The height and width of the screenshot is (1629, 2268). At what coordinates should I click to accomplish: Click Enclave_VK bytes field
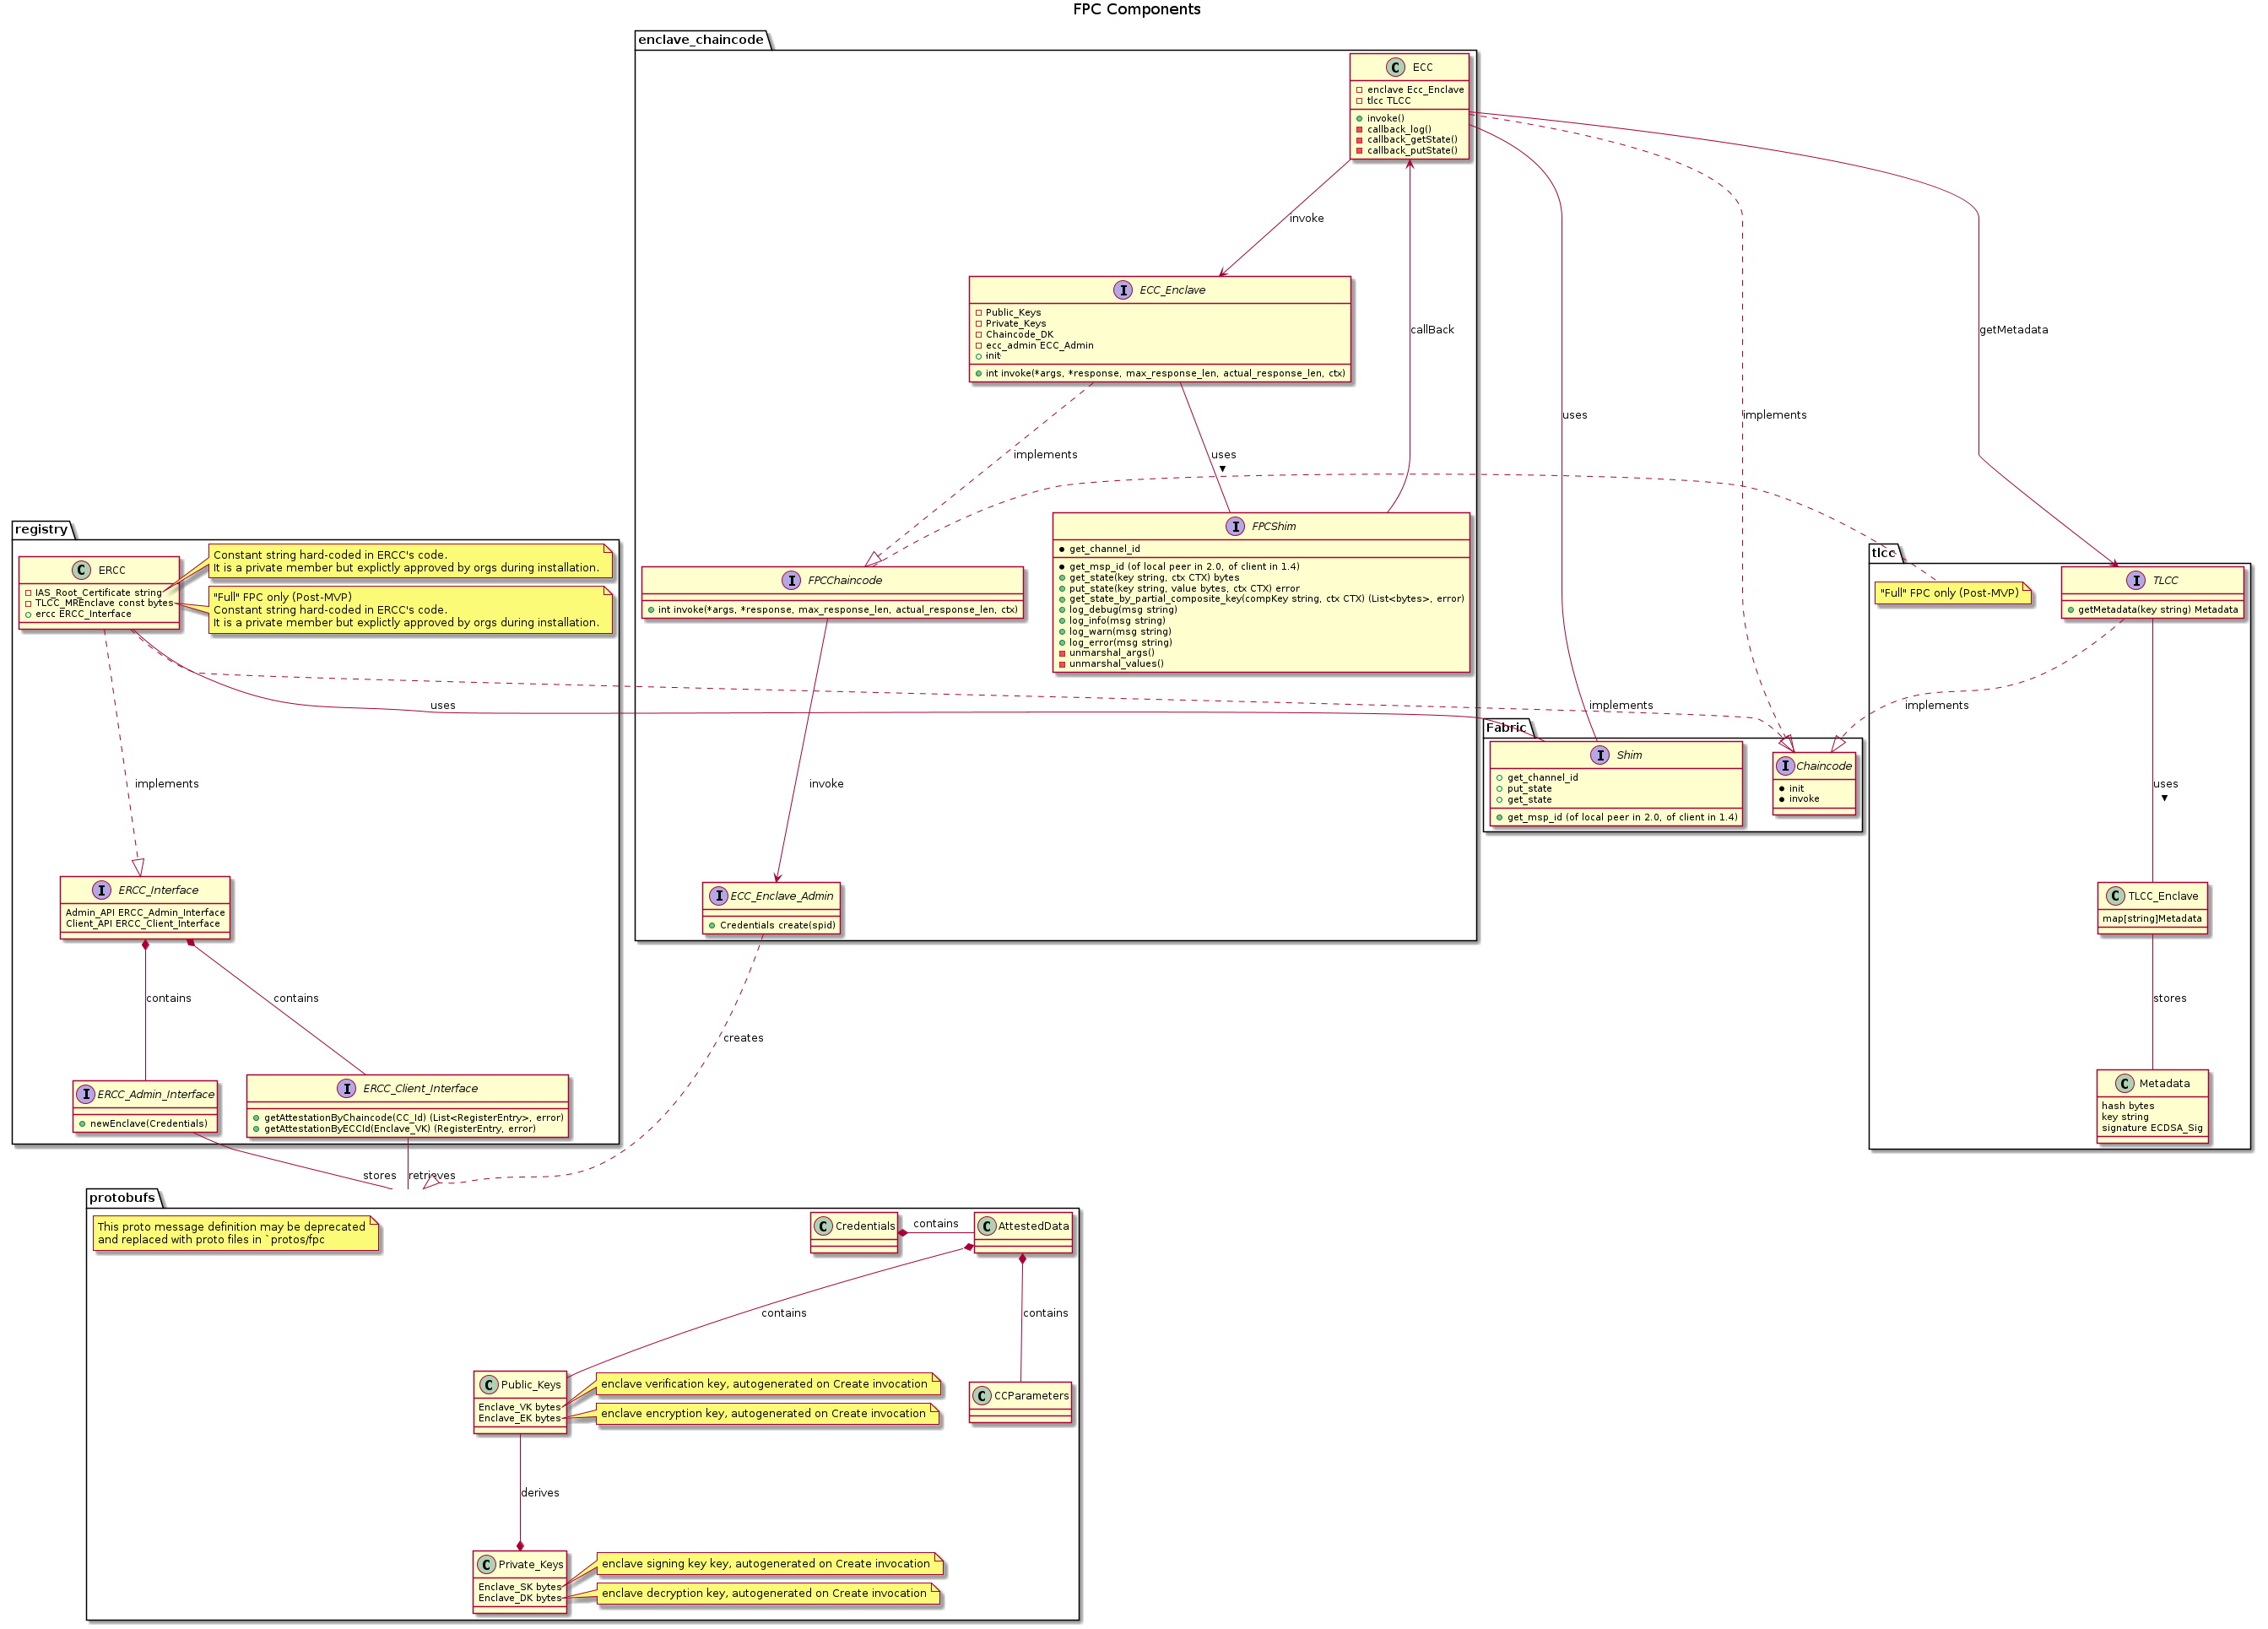519,1408
